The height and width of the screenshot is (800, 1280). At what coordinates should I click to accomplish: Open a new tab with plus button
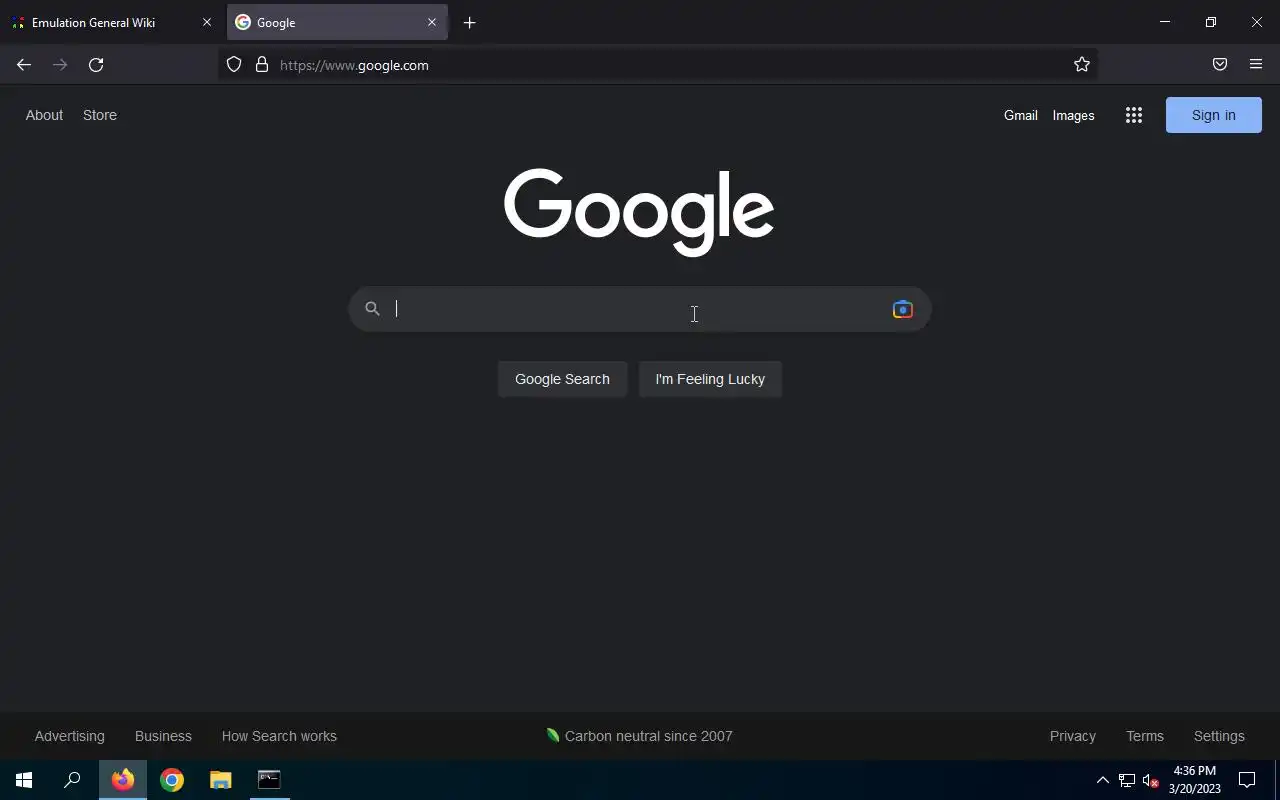click(469, 22)
